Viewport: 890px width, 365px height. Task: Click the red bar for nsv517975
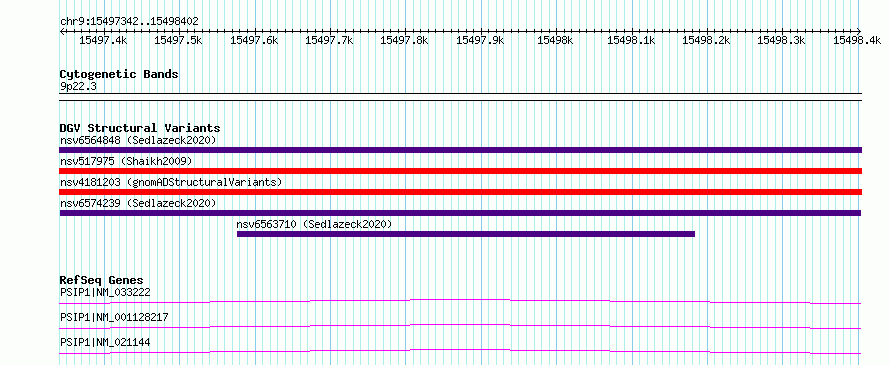[460, 171]
